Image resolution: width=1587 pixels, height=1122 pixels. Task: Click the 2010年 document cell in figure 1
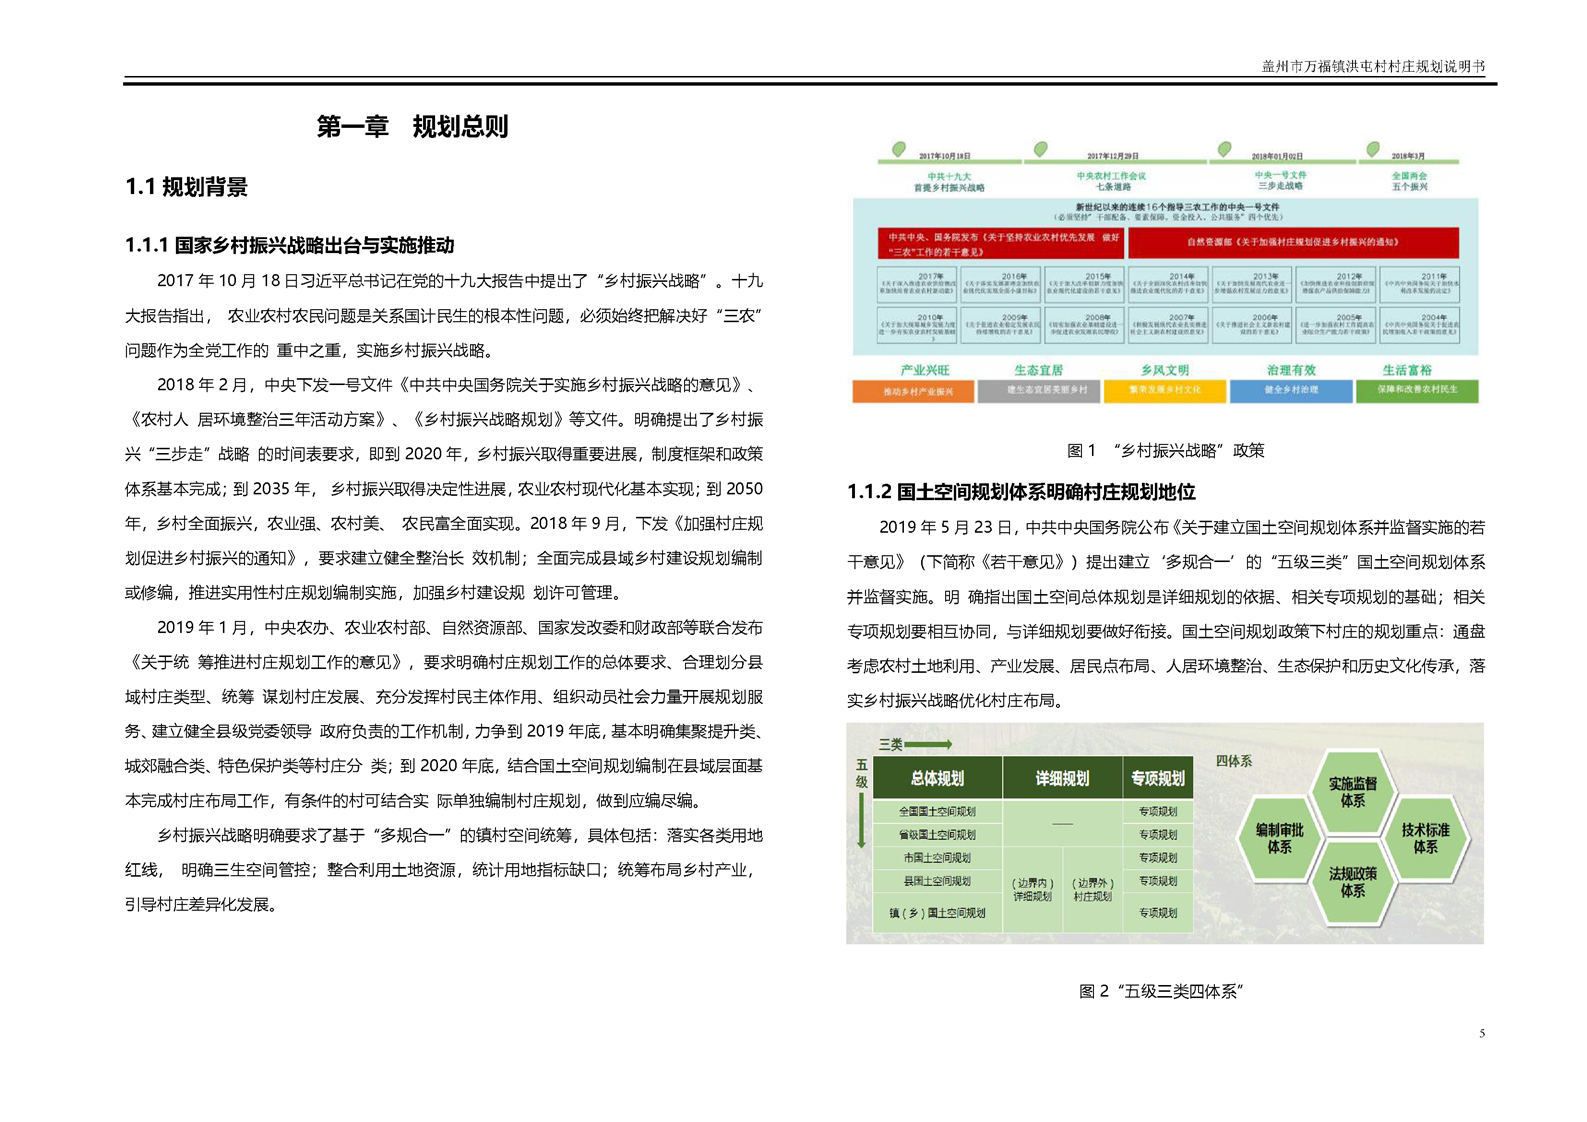pyautogui.click(x=916, y=324)
